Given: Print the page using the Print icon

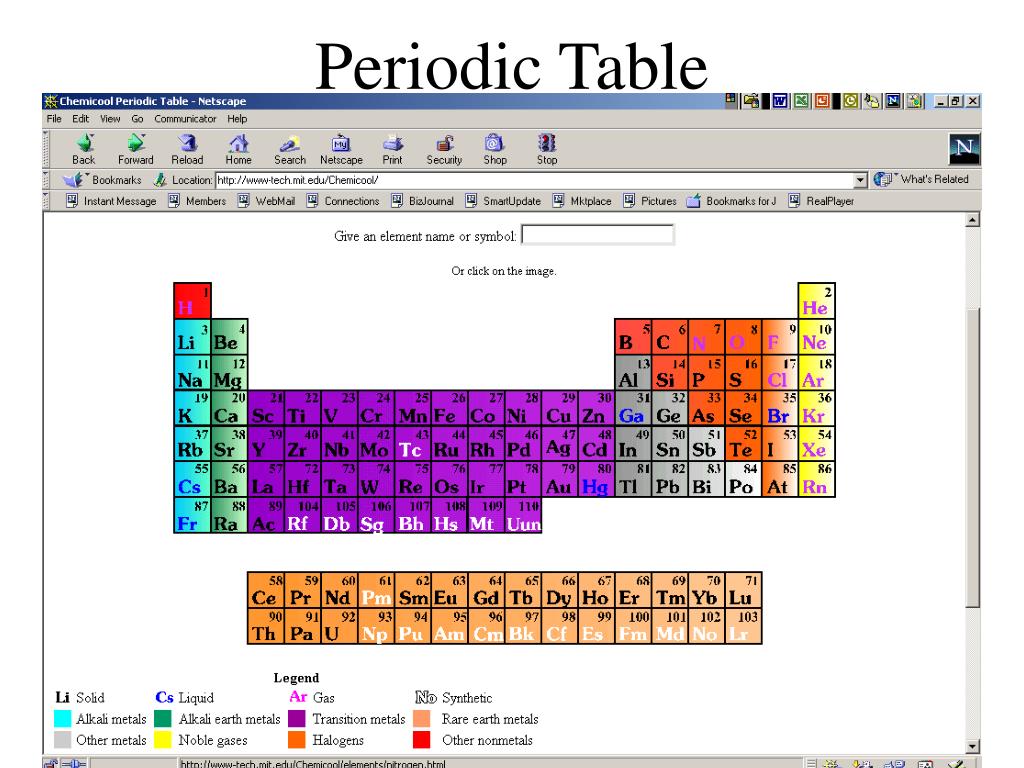Looking at the screenshot, I should [392, 150].
